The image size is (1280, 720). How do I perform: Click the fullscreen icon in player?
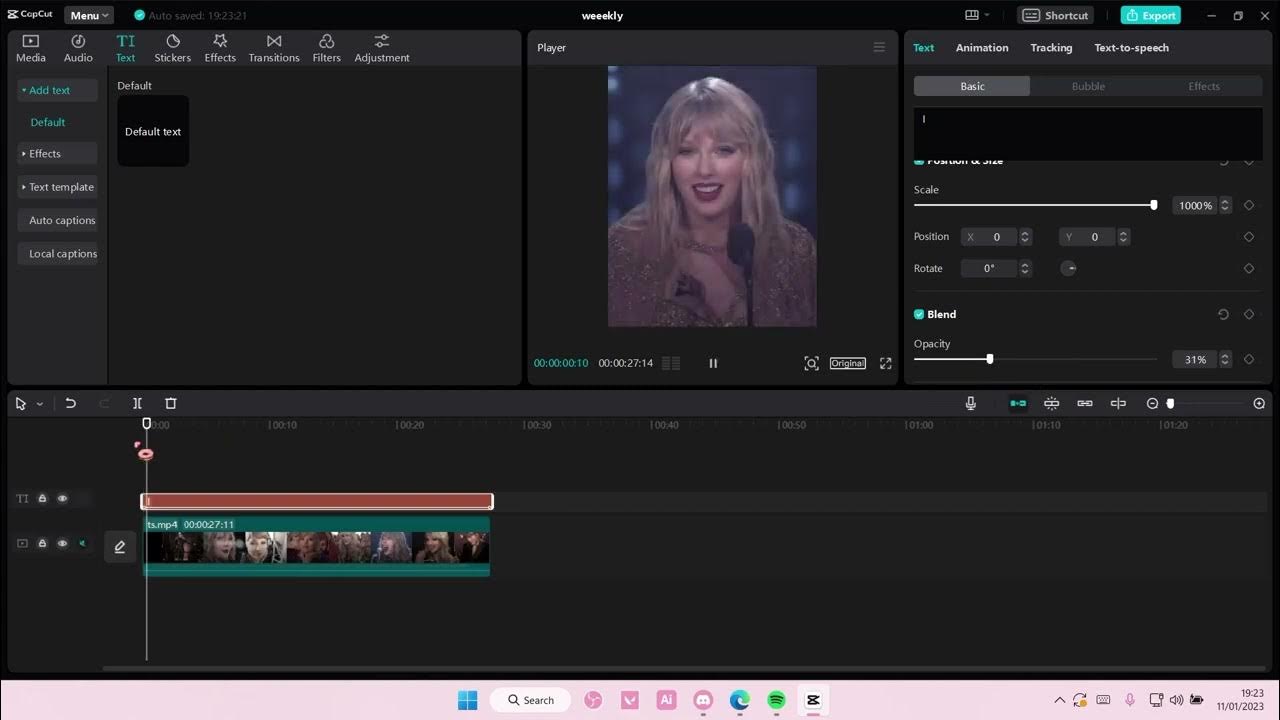tap(885, 363)
